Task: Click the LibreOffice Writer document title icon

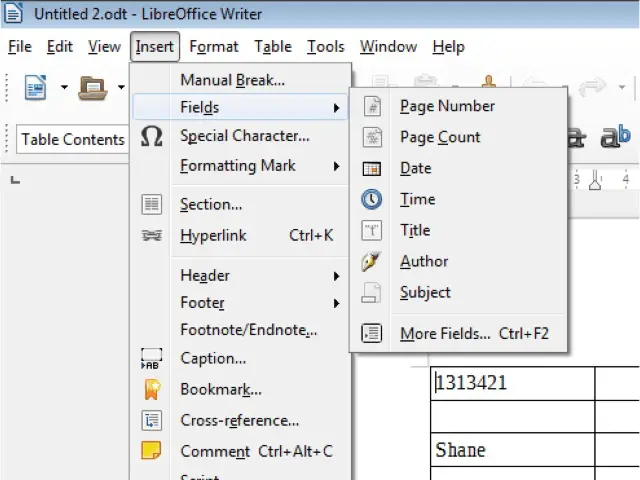Action: click(x=13, y=13)
